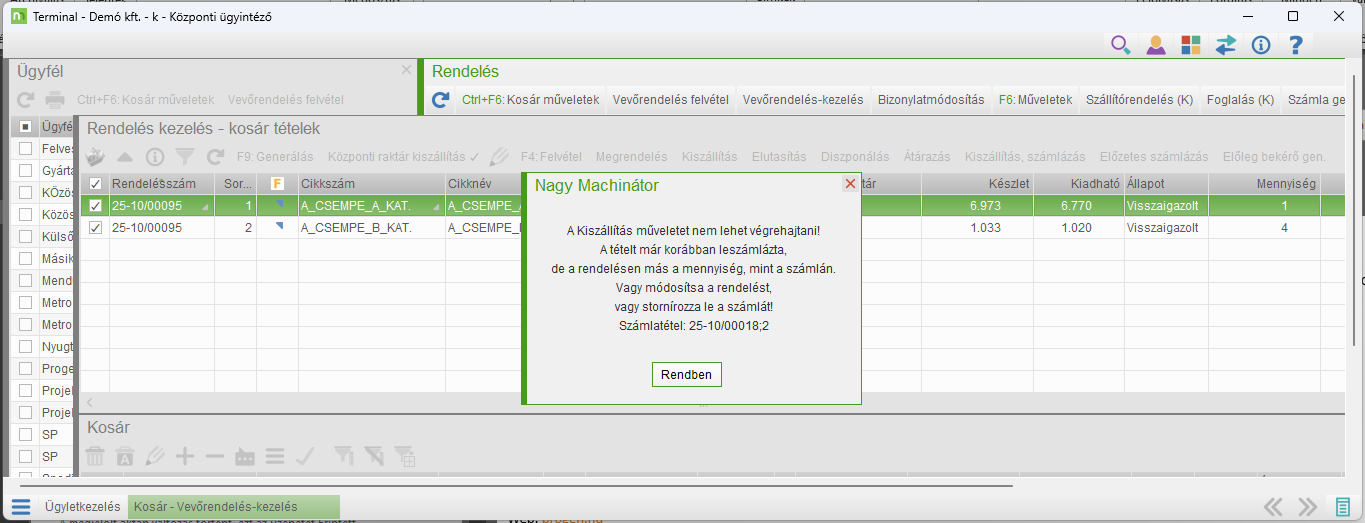The height and width of the screenshot is (523, 1365).
Task: Click the printer icon in Ügyfél panel
Action: (55, 100)
